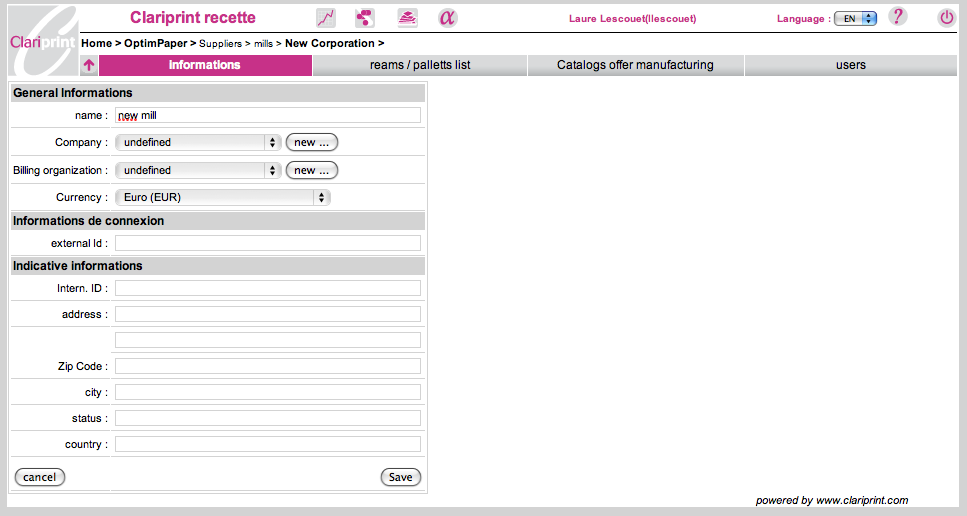Open the Language dropdown
Viewport: 967px width, 516px height.
pyautogui.click(x=855, y=19)
